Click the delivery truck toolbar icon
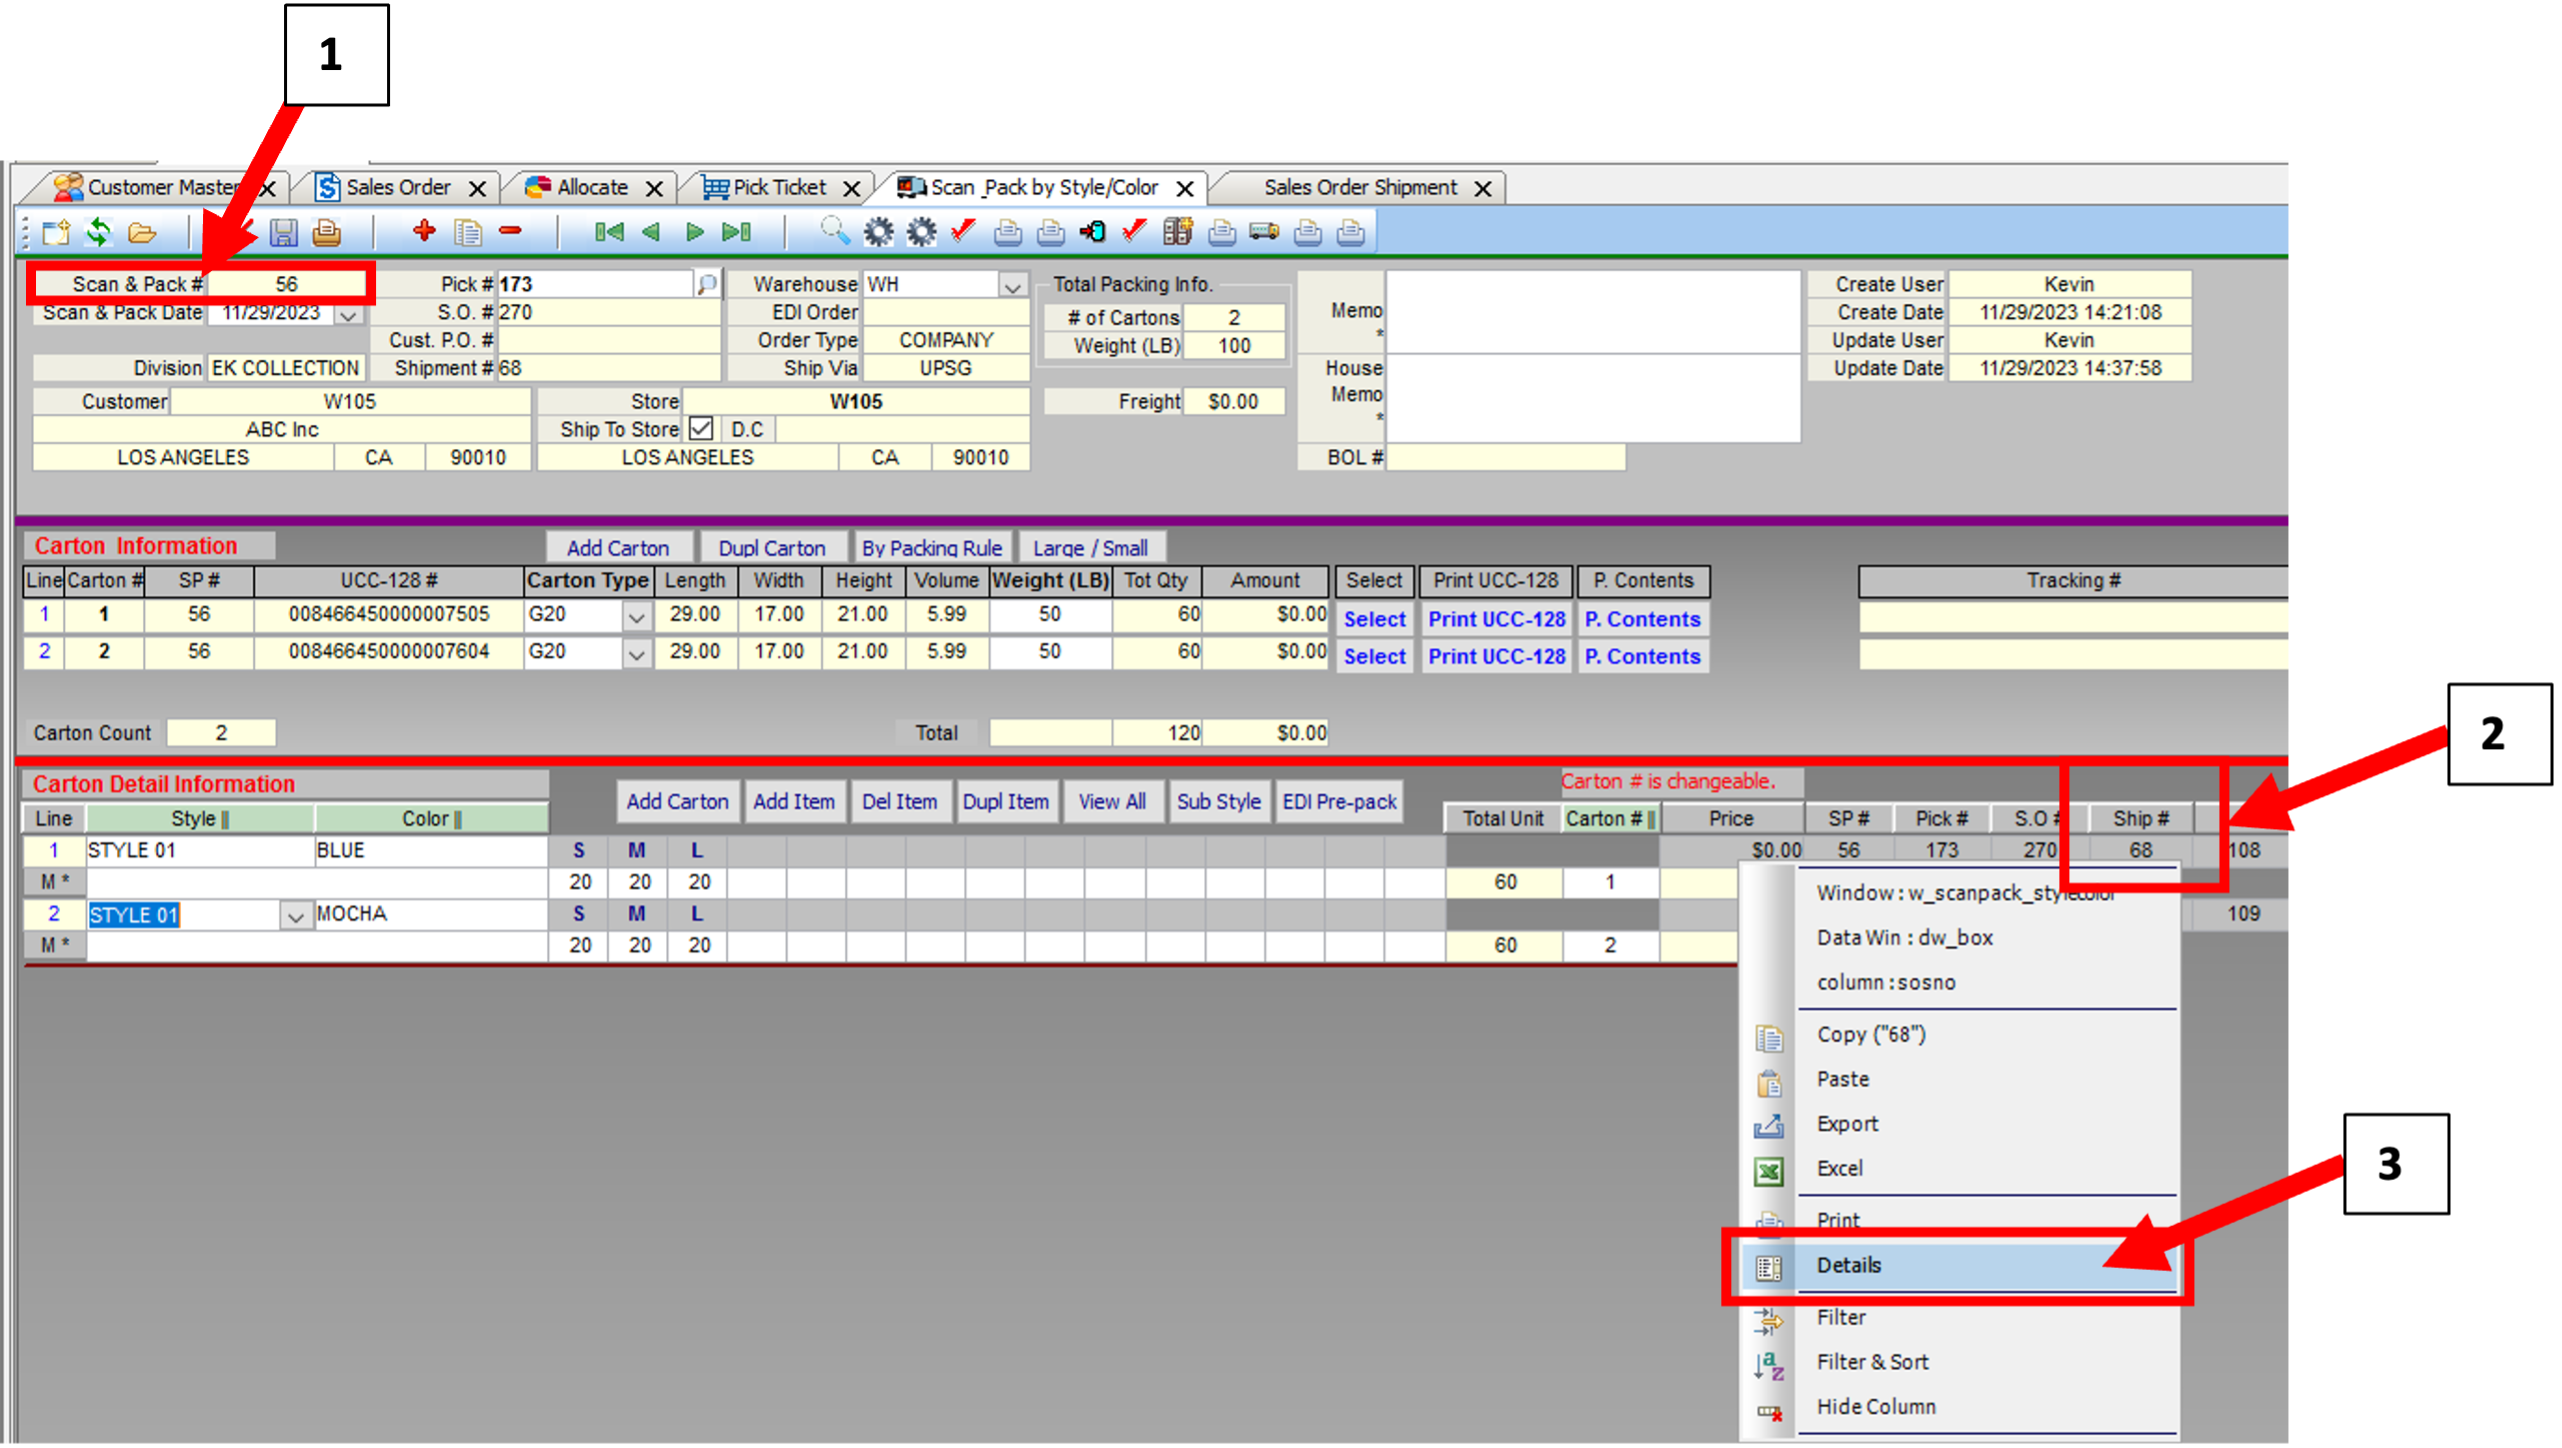Screen dimensions: 2562x1448 (x=1264, y=232)
